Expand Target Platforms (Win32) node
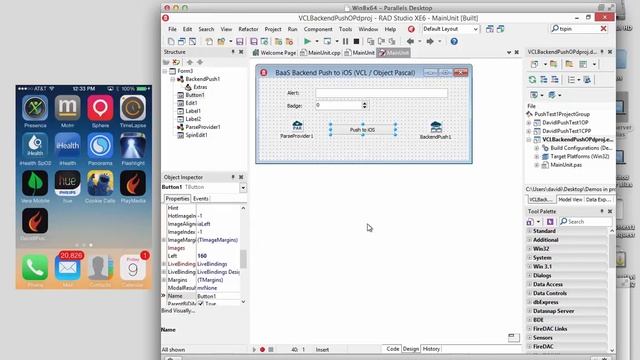 click(x=537, y=156)
